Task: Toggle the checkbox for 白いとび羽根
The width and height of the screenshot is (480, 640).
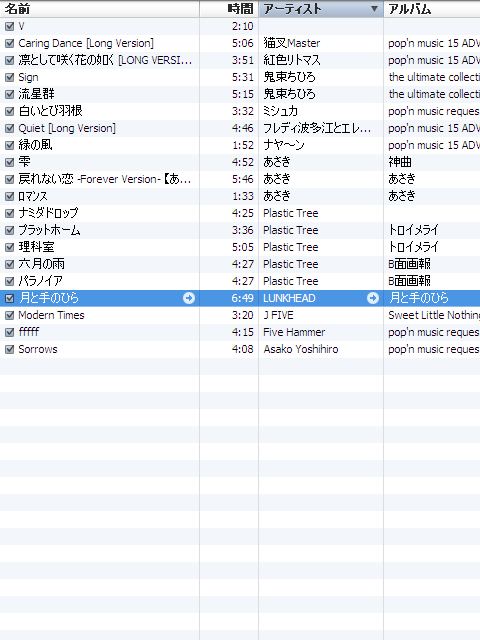Action: [x=9, y=111]
